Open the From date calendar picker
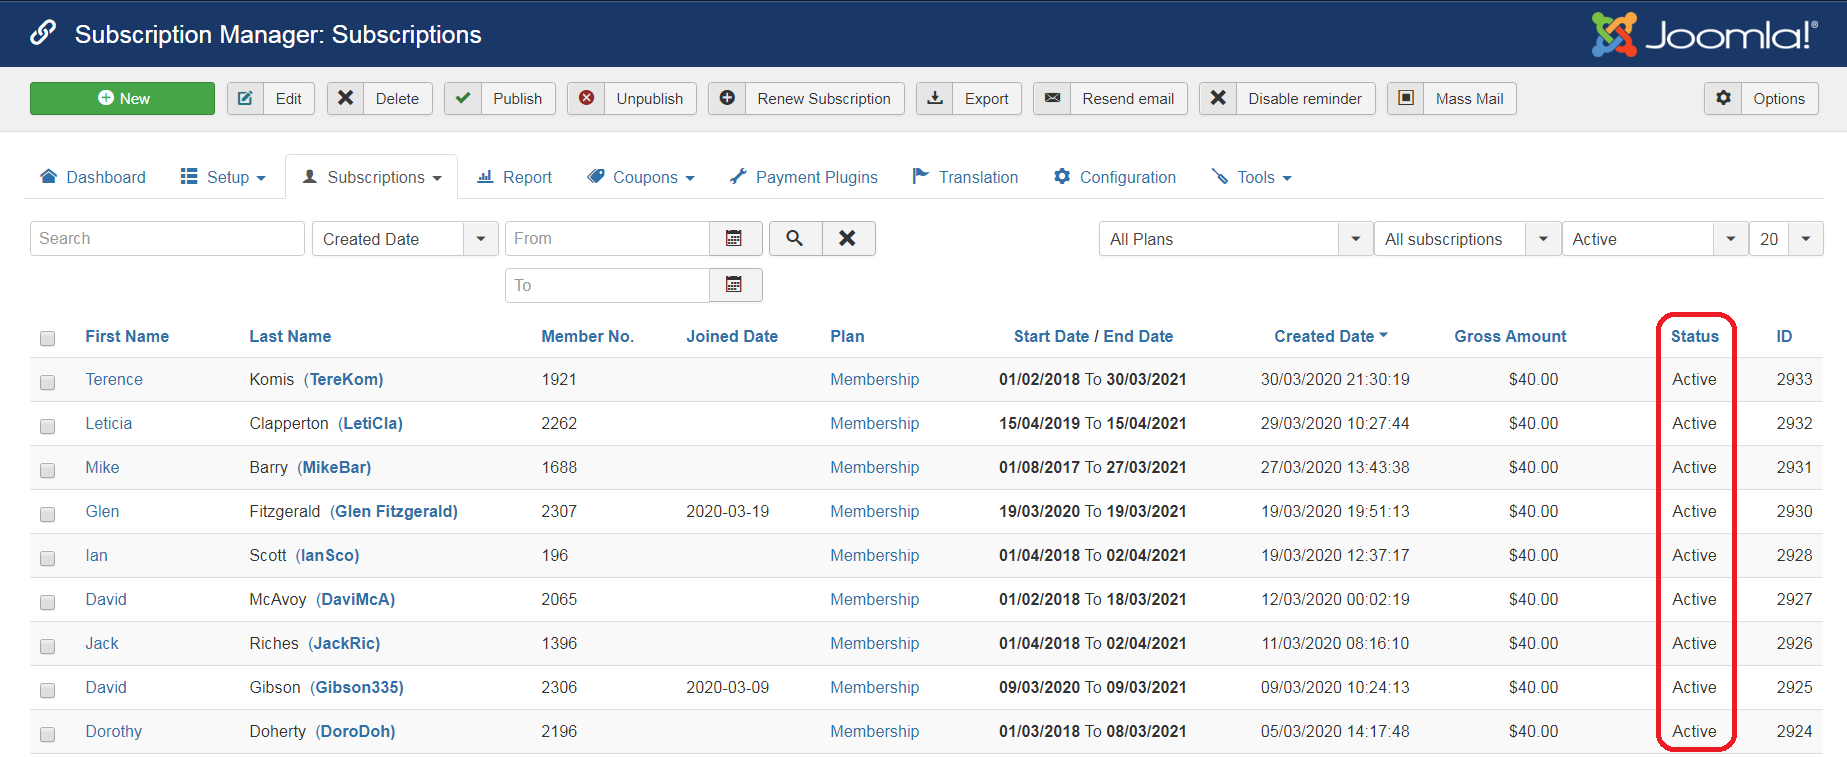The image size is (1847, 757). [x=734, y=238]
